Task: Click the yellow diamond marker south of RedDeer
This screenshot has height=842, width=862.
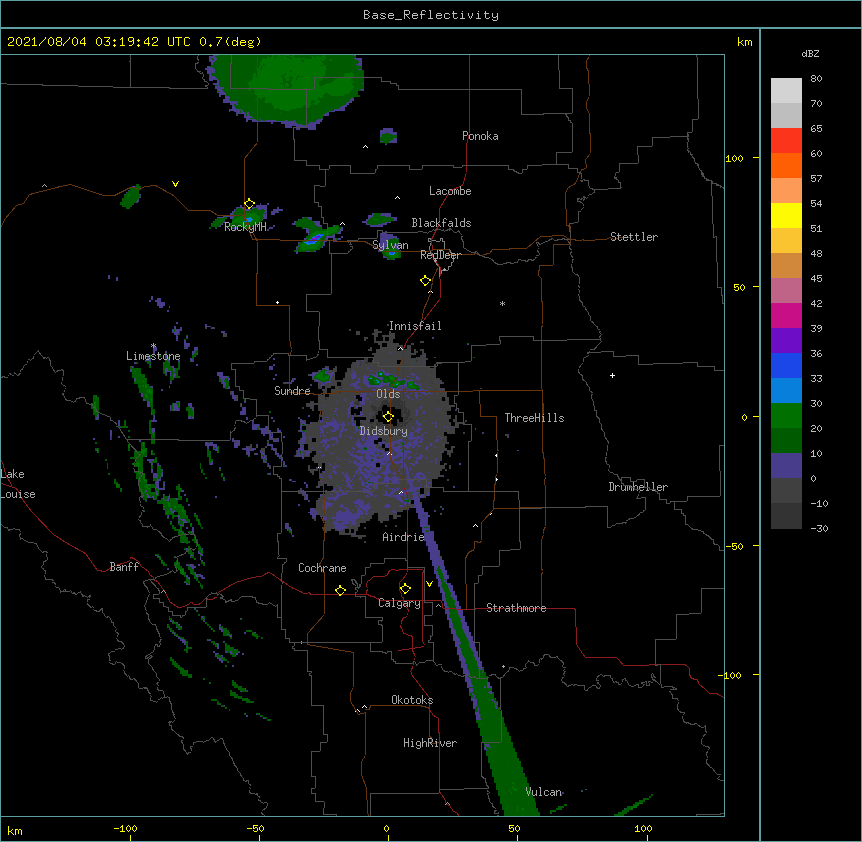Action: coord(425,281)
